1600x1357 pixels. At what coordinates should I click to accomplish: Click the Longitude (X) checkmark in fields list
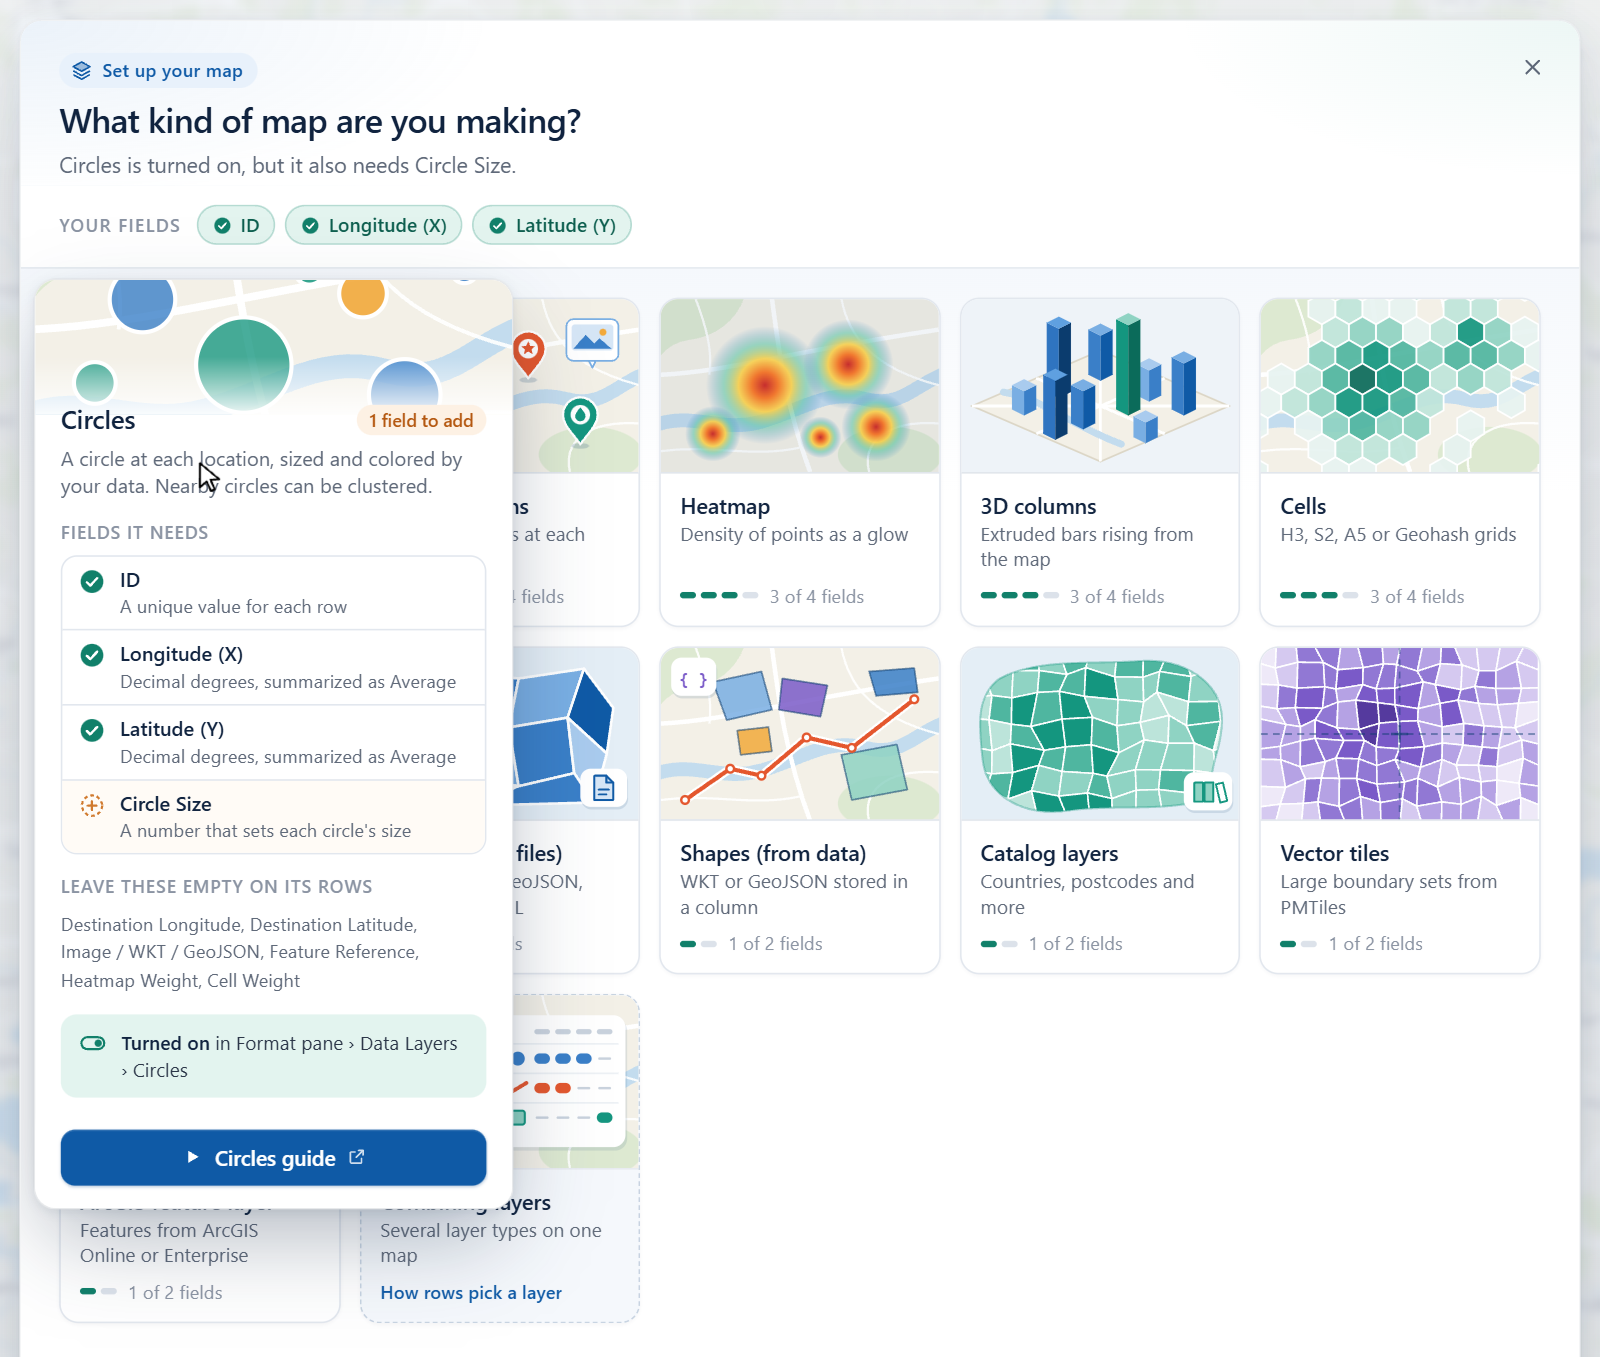pos(92,655)
